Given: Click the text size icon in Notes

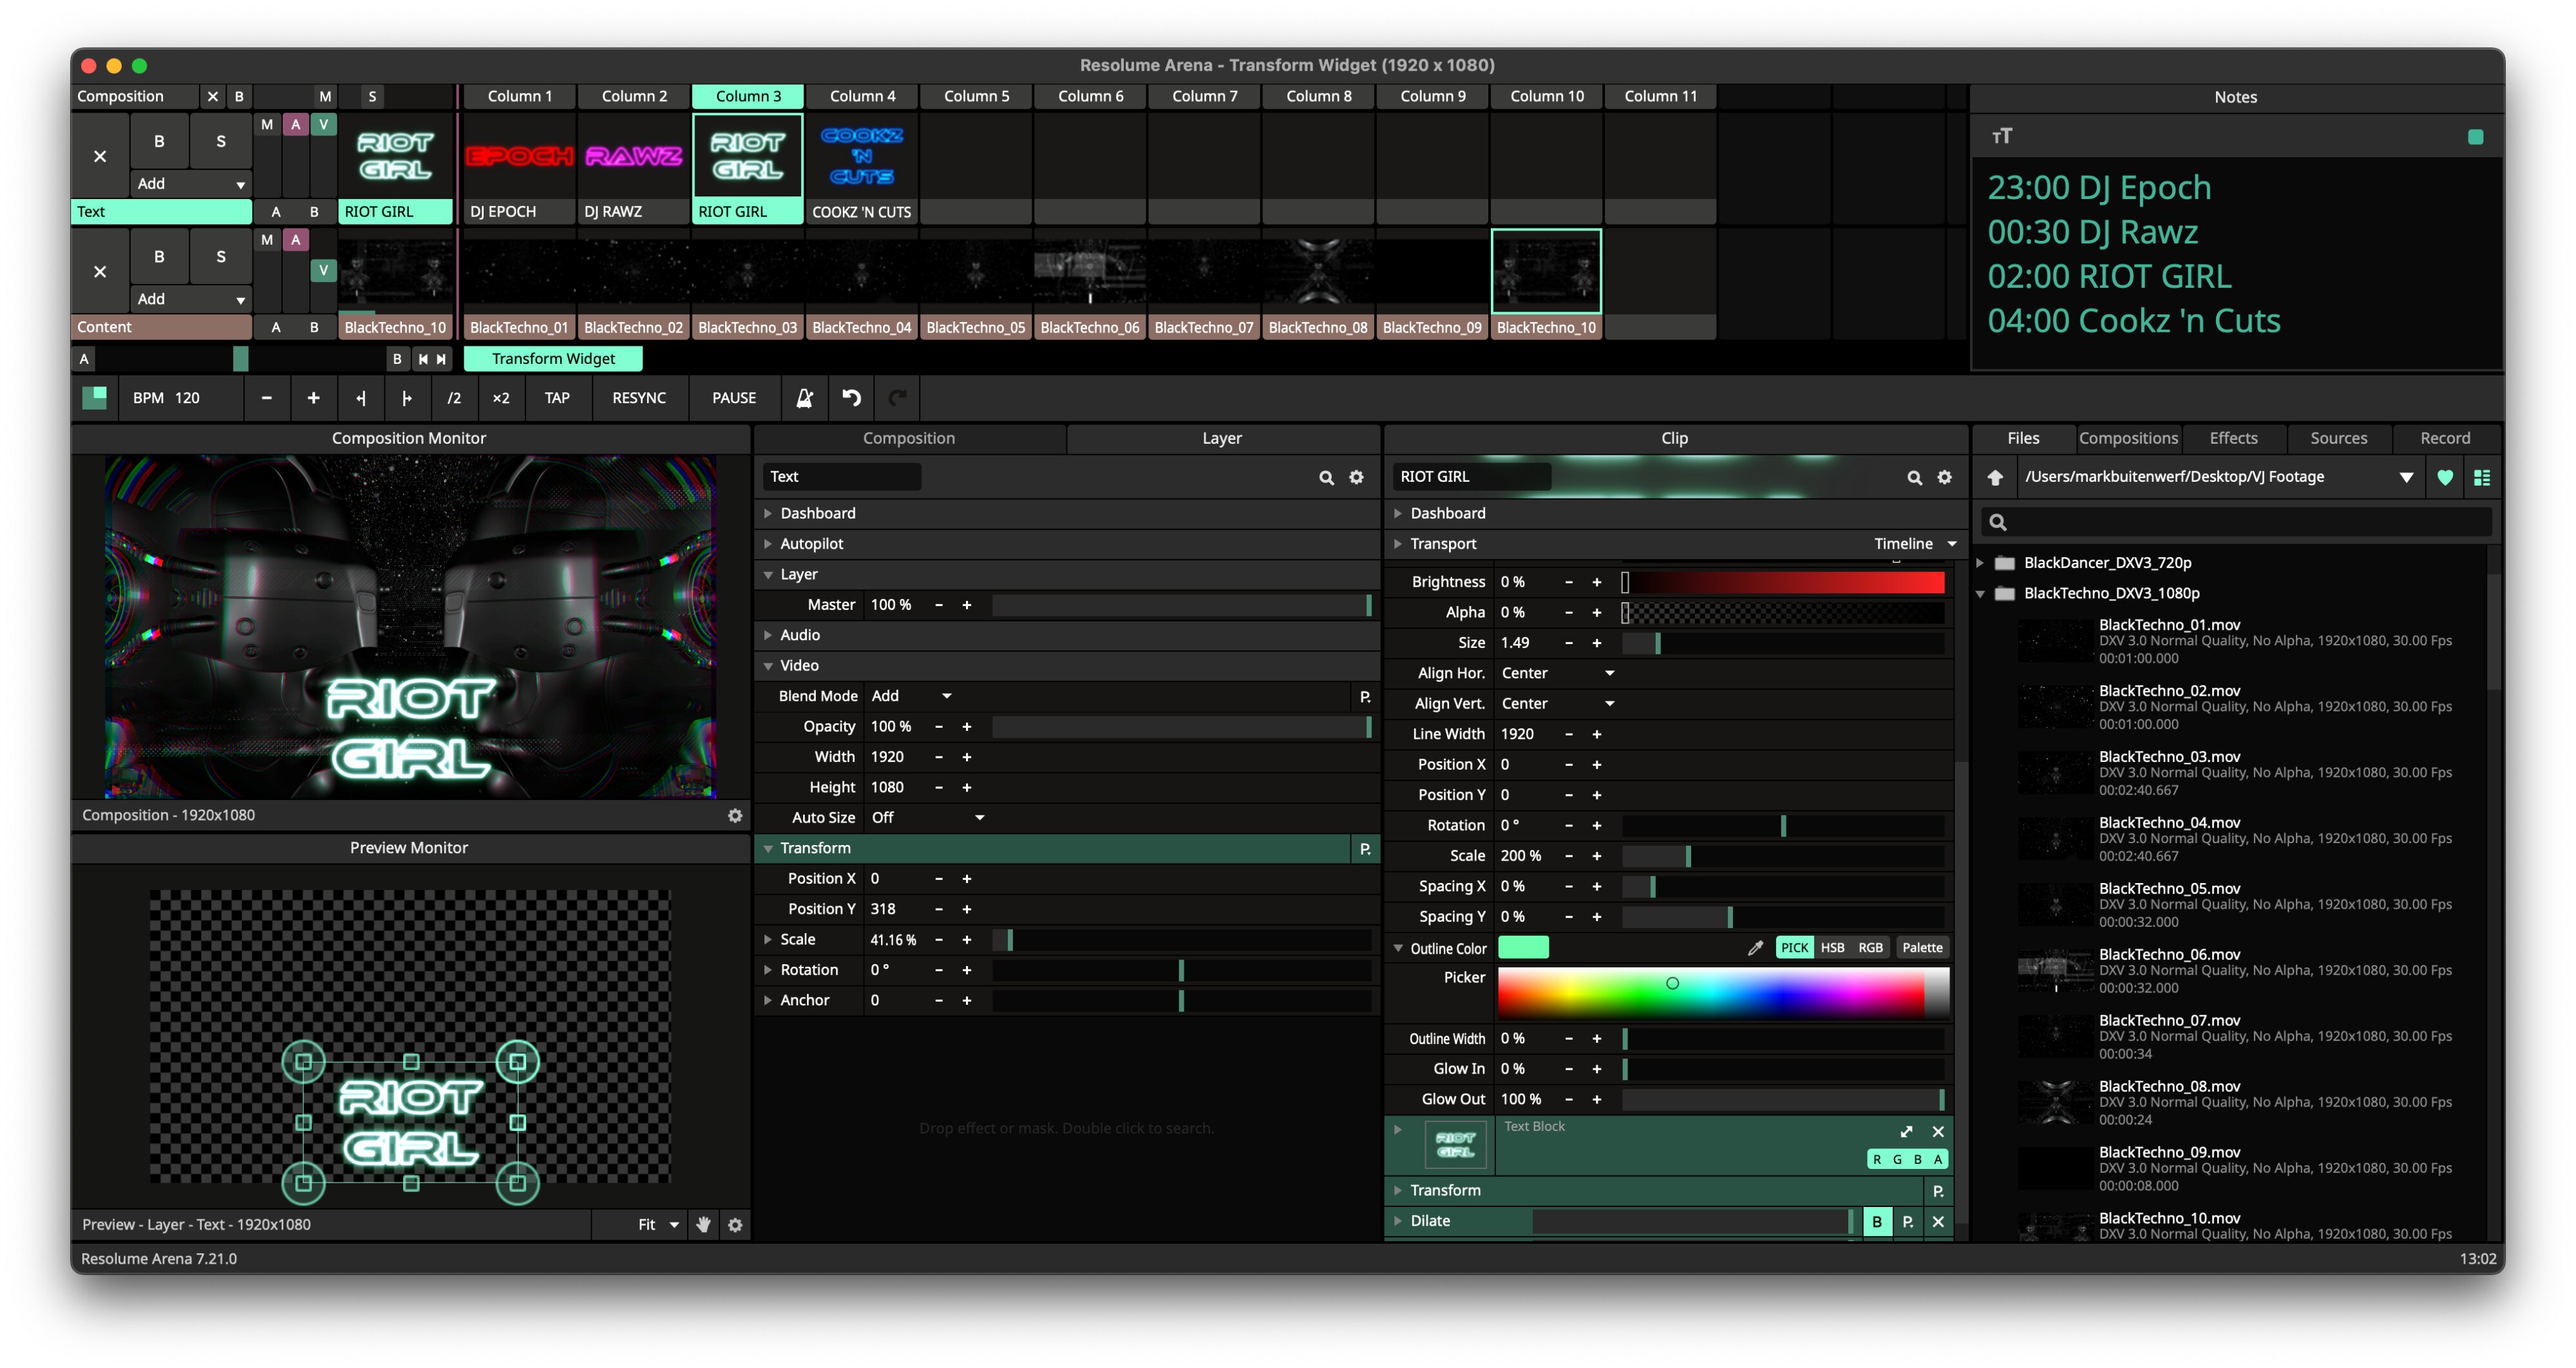Looking at the screenshot, I should coord(2001,136).
